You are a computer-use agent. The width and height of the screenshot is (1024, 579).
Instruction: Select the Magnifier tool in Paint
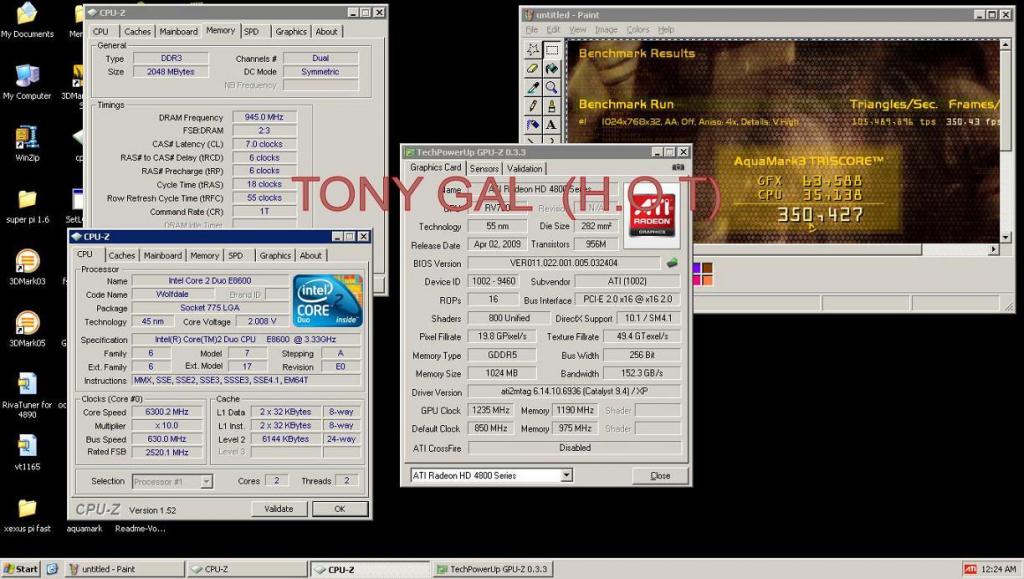pyautogui.click(x=552, y=87)
